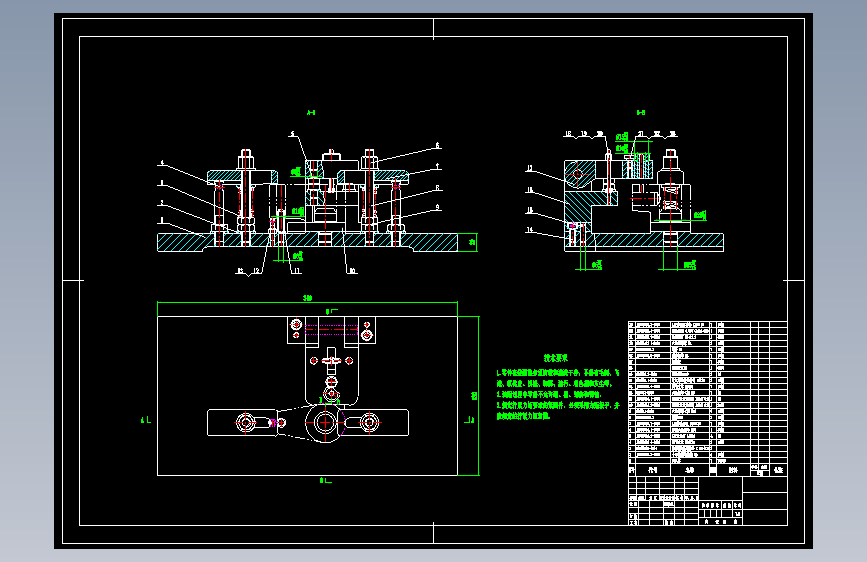Pick balloon number 4 in A-A view
867x562 pixels.
[x=162, y=163]
